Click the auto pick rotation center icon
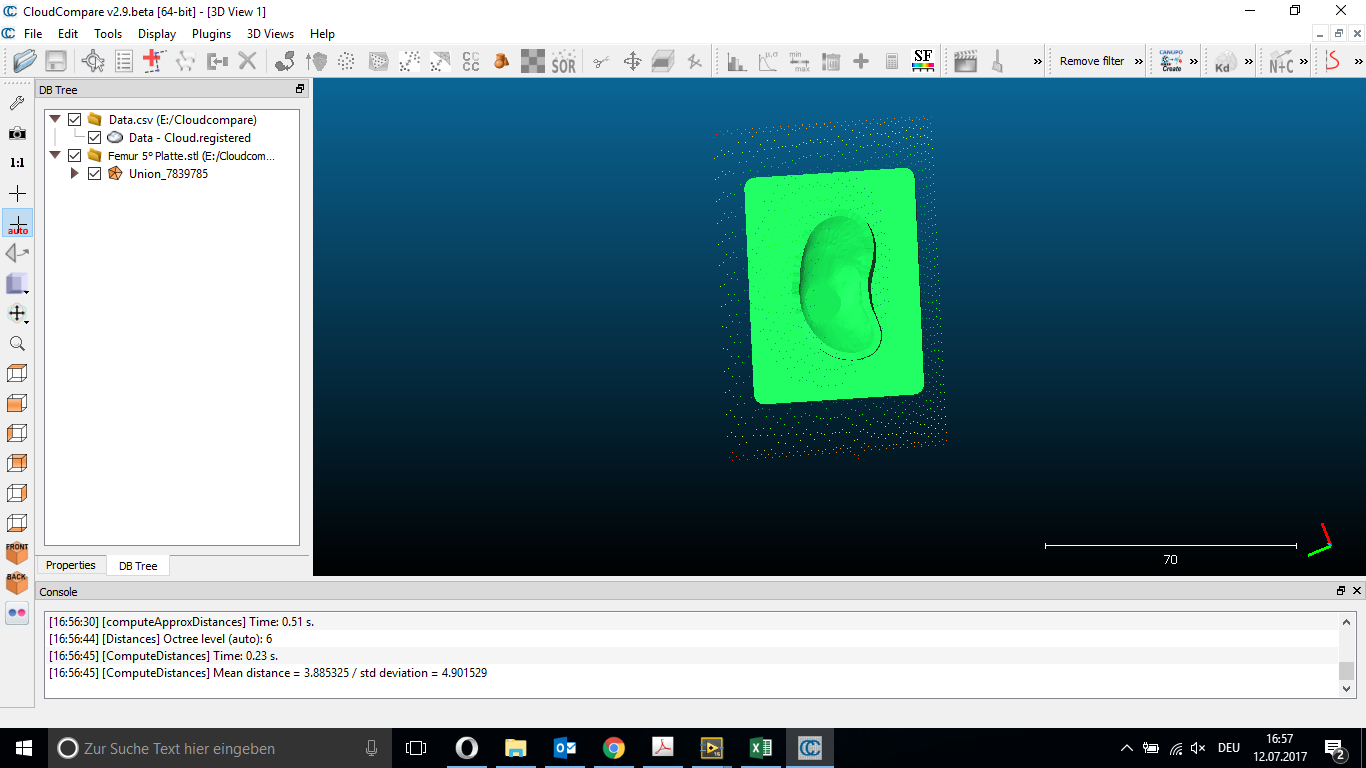 click(17, 223)
